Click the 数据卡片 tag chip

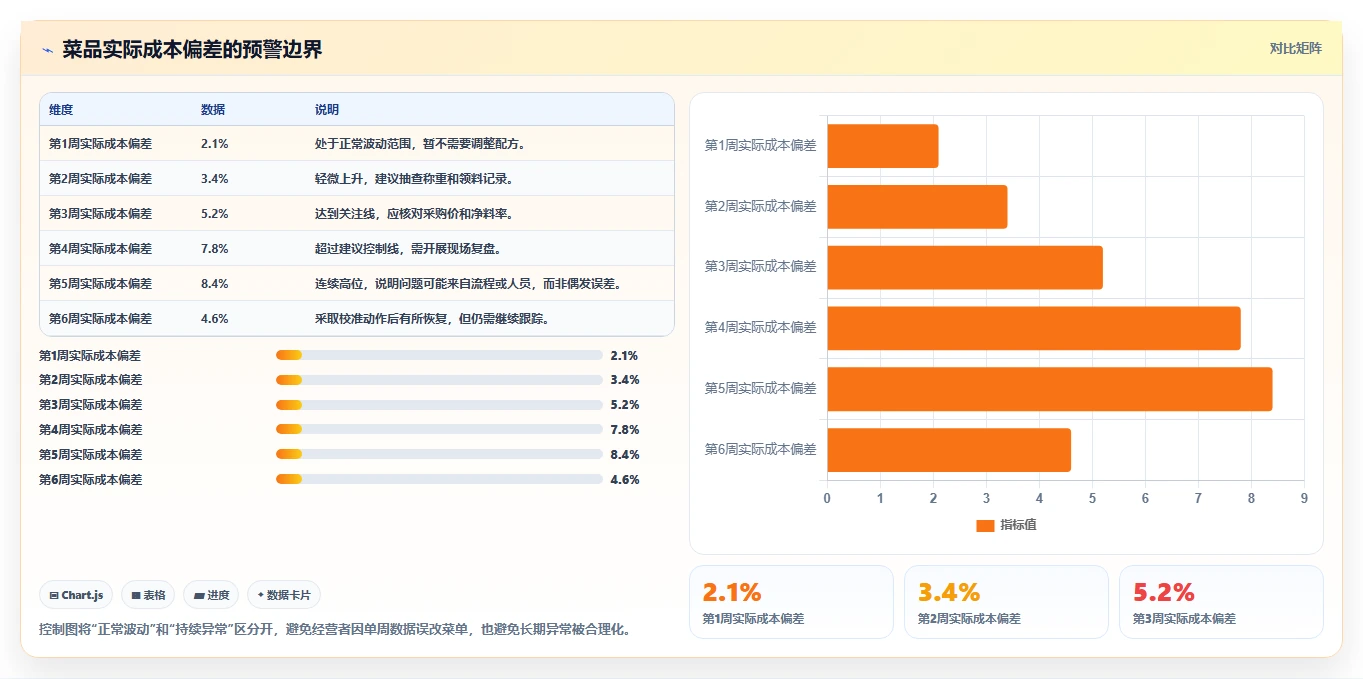tap(284, 595)
